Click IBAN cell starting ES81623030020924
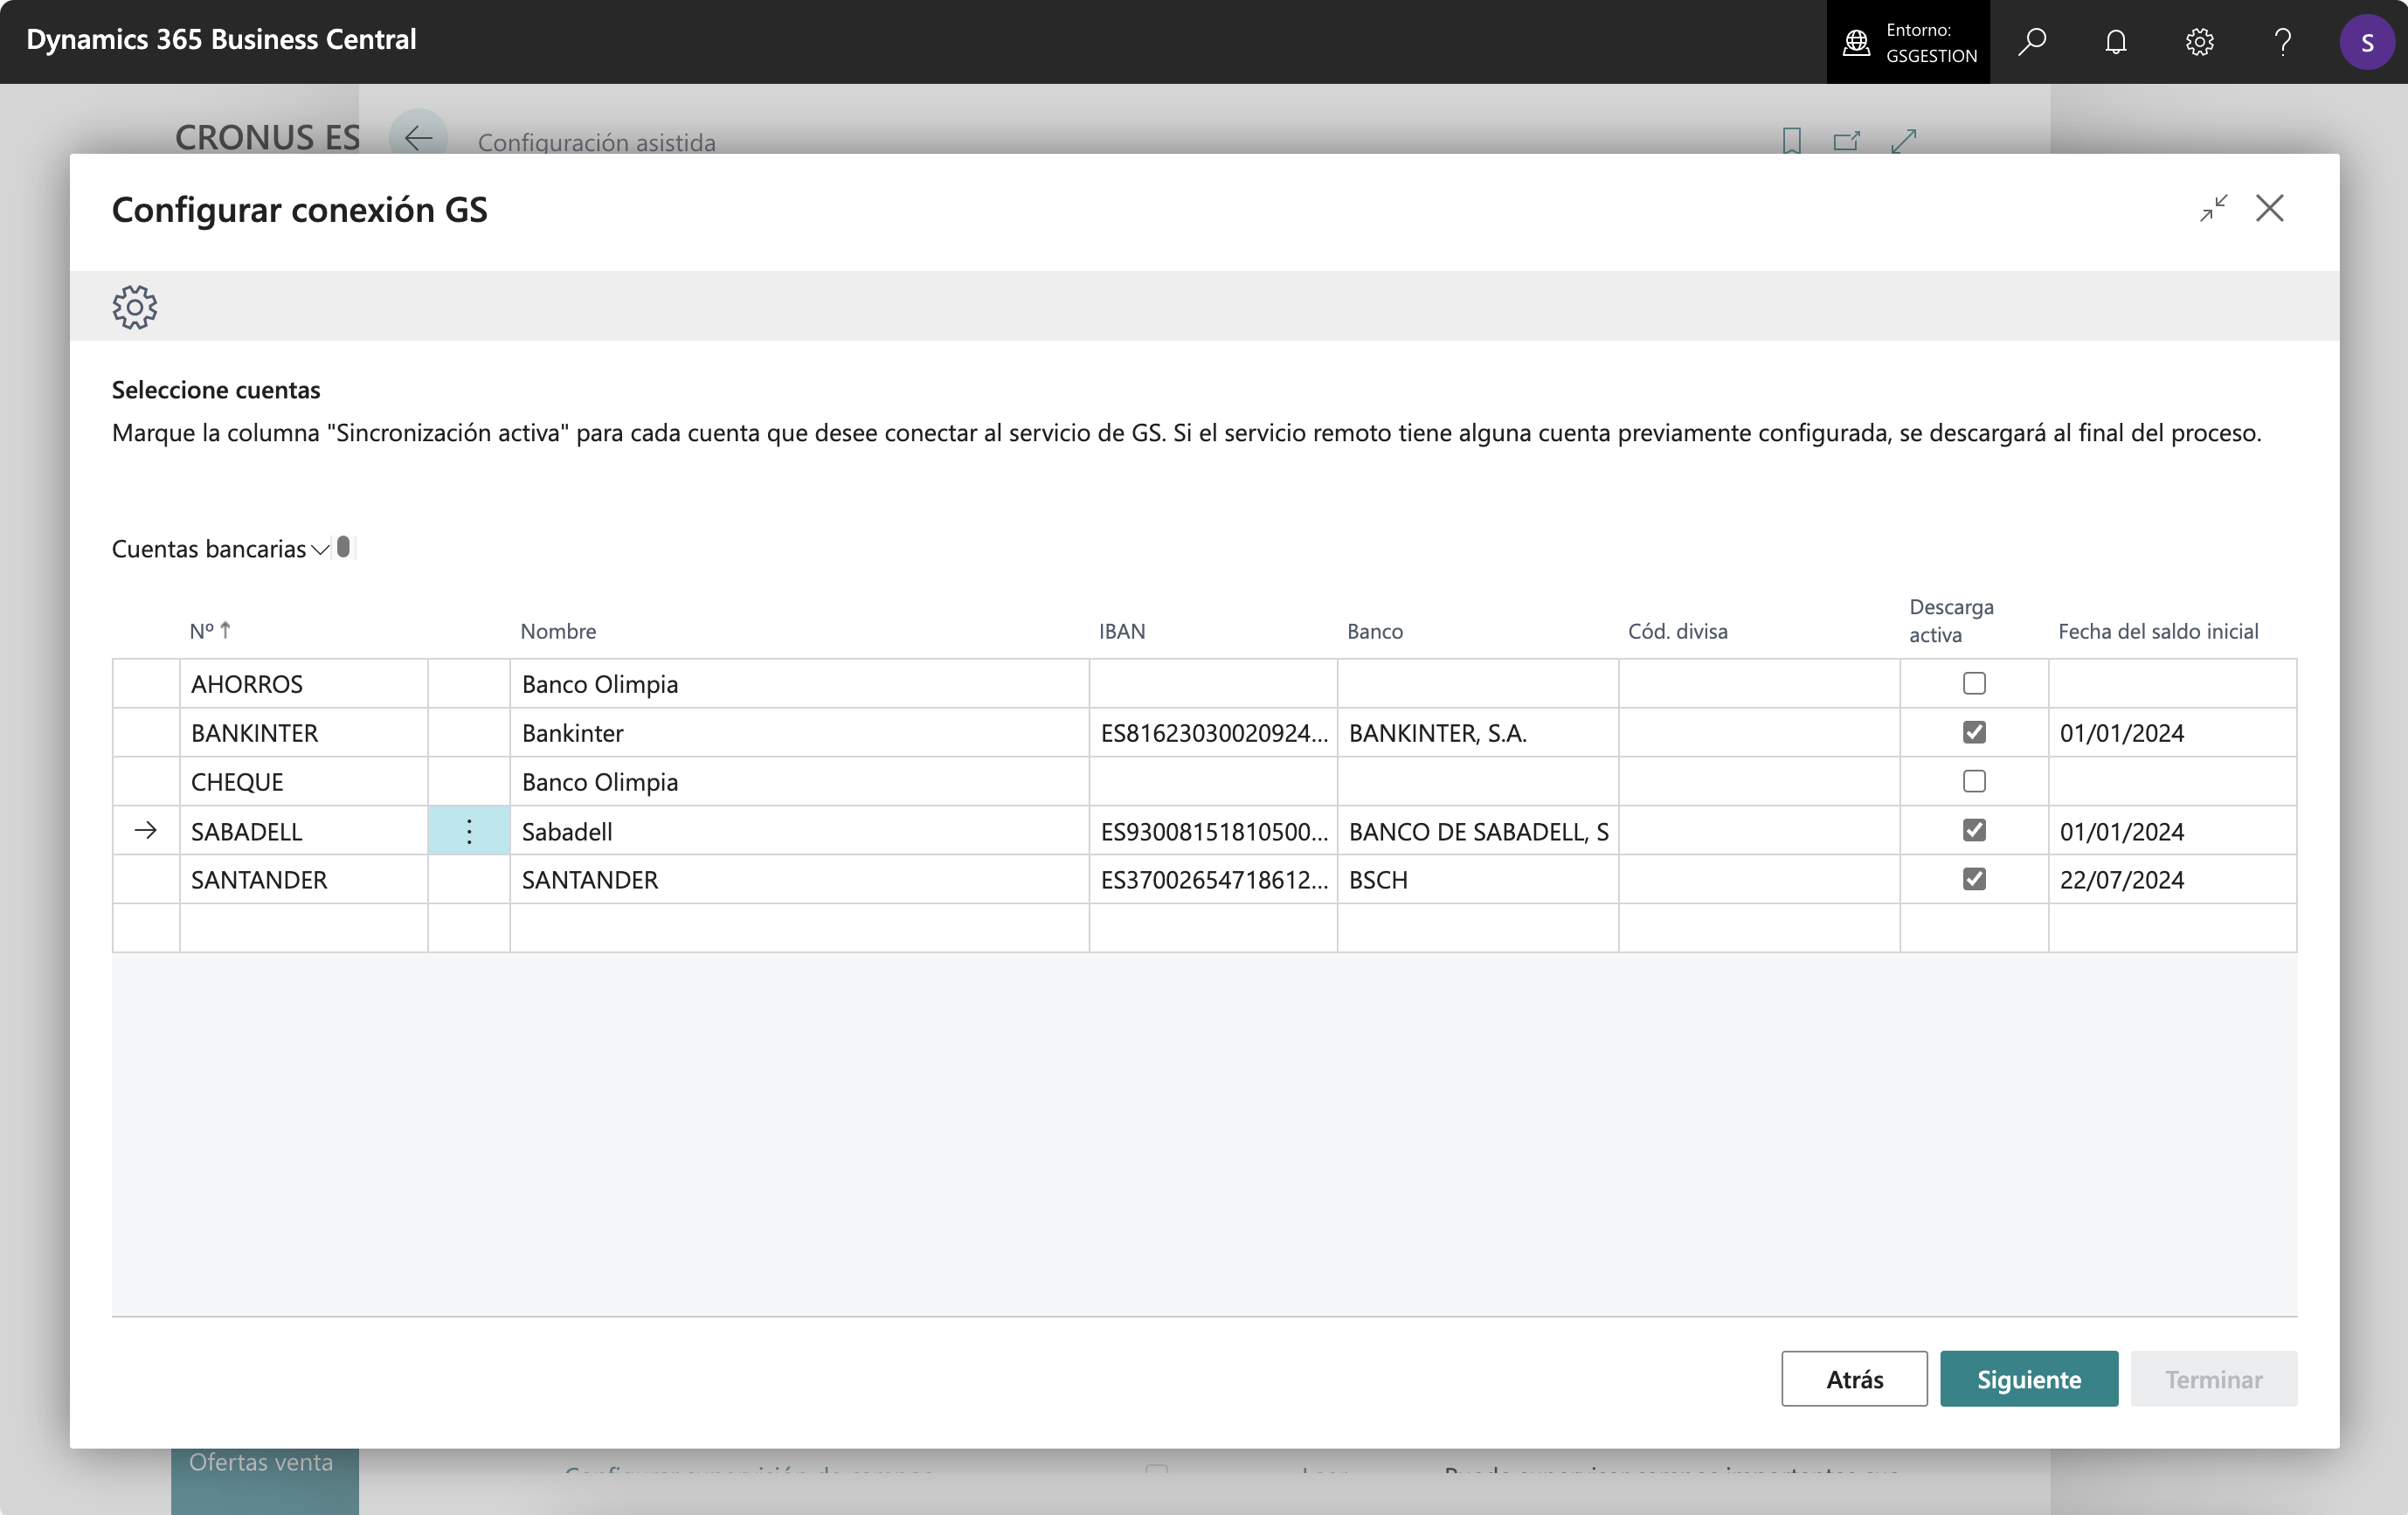 tap(1213, 733)
